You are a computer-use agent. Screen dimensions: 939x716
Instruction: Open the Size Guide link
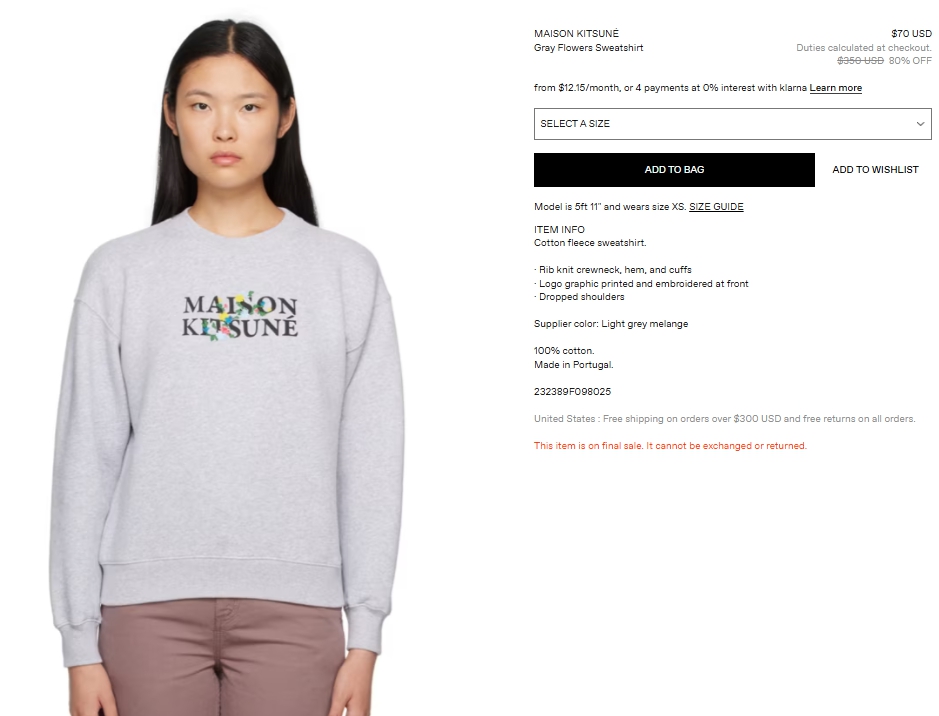click(716, 207)
